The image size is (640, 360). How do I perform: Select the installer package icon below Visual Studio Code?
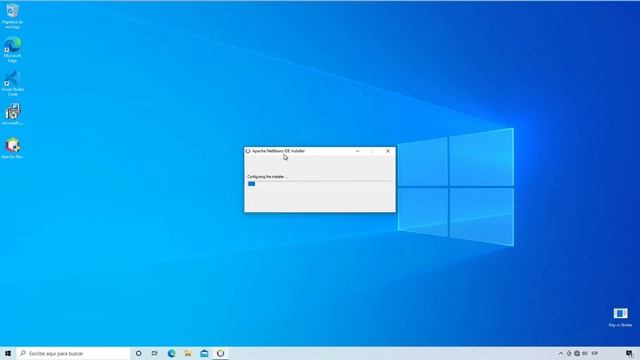pos(12,115)
